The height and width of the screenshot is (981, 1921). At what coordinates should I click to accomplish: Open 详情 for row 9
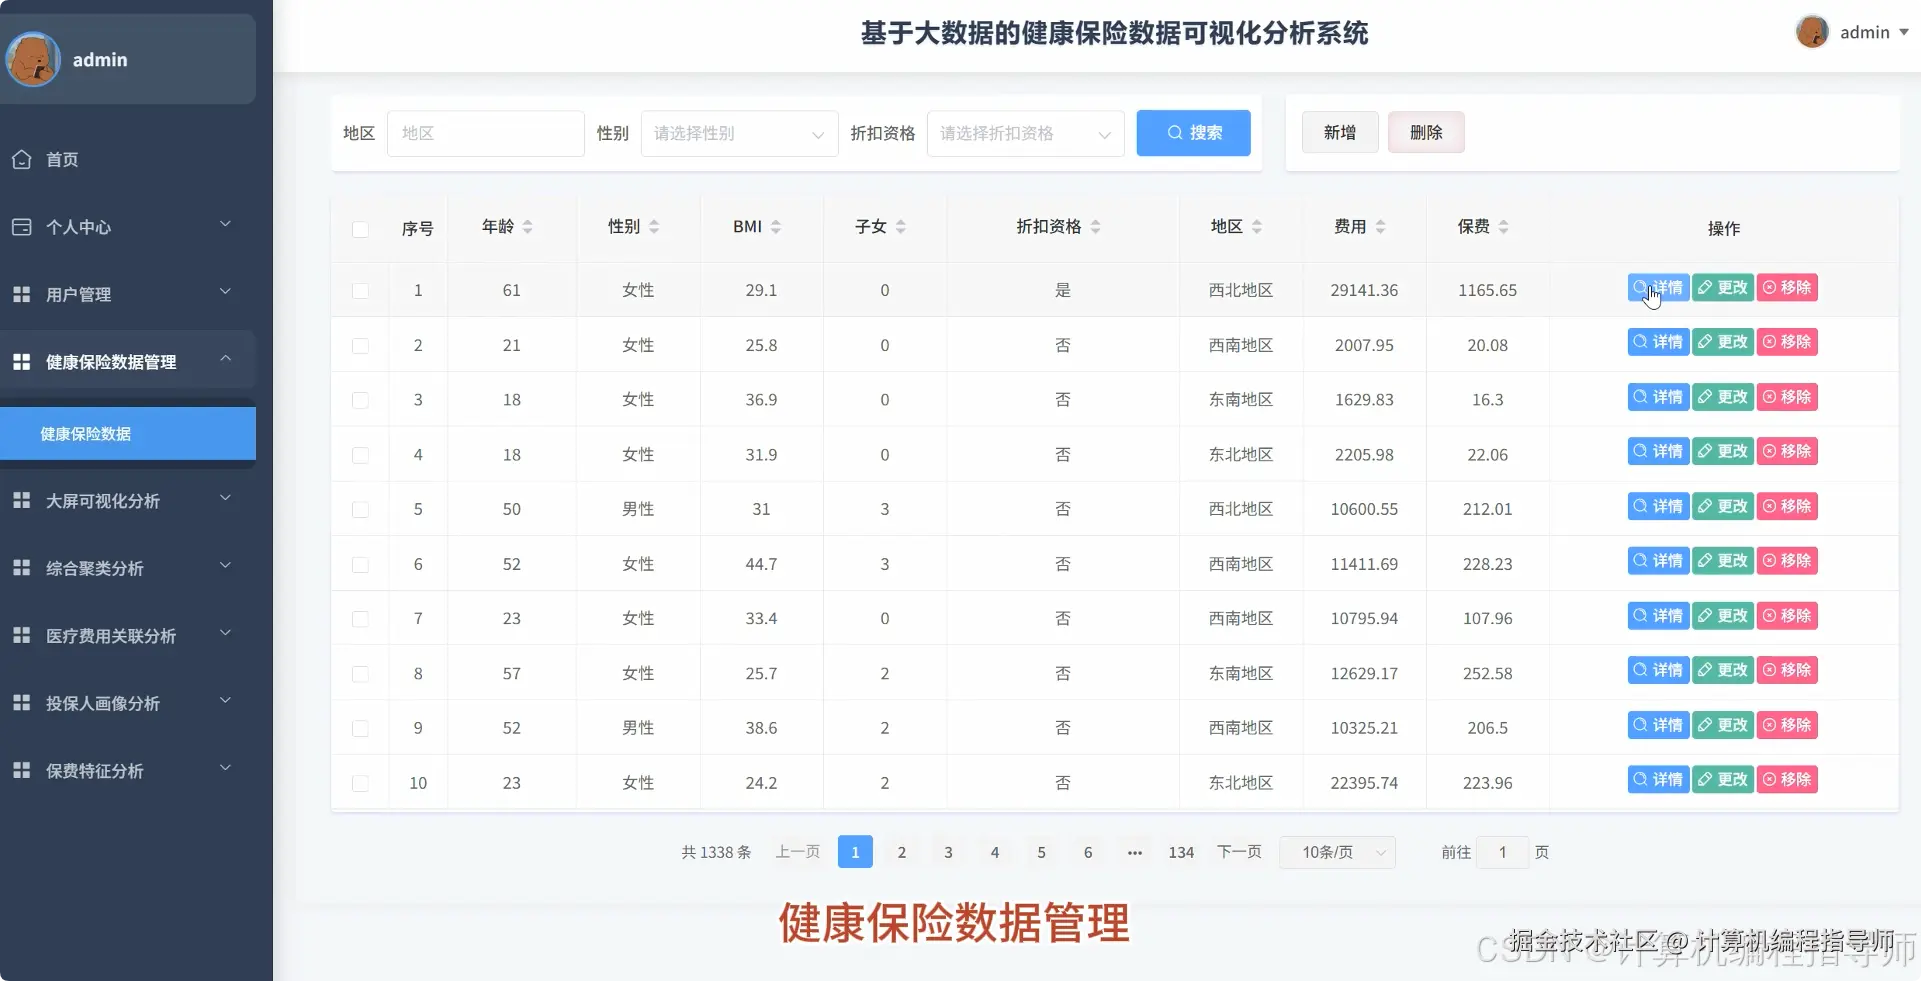(x=1658, y=724)
